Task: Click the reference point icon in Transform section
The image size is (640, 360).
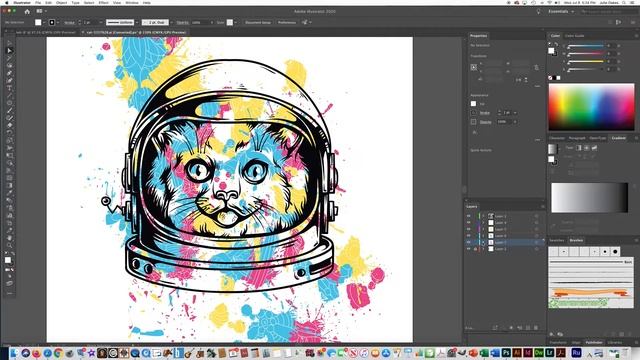Action: pos(474,67)
